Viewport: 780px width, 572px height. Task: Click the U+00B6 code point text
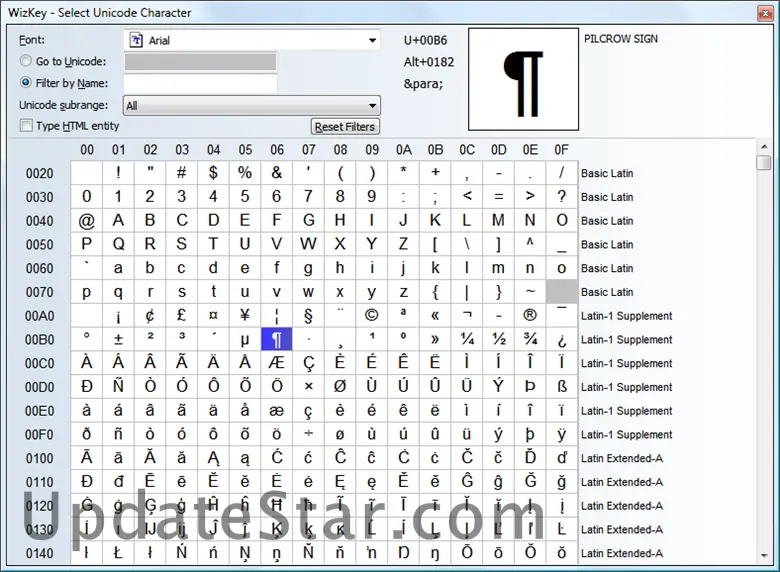point(425,40)
